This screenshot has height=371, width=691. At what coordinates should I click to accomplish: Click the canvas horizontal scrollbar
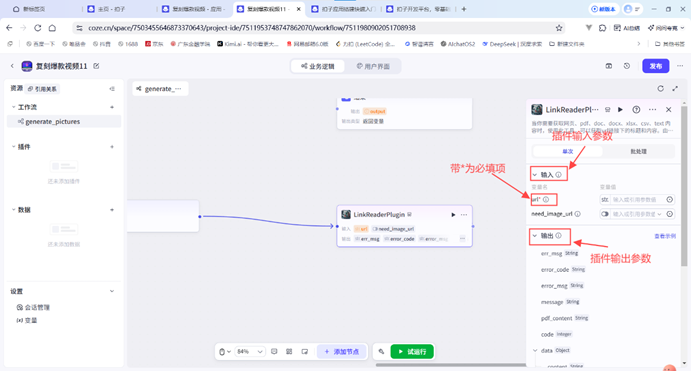pyautogui.click(x=450, y=365)
